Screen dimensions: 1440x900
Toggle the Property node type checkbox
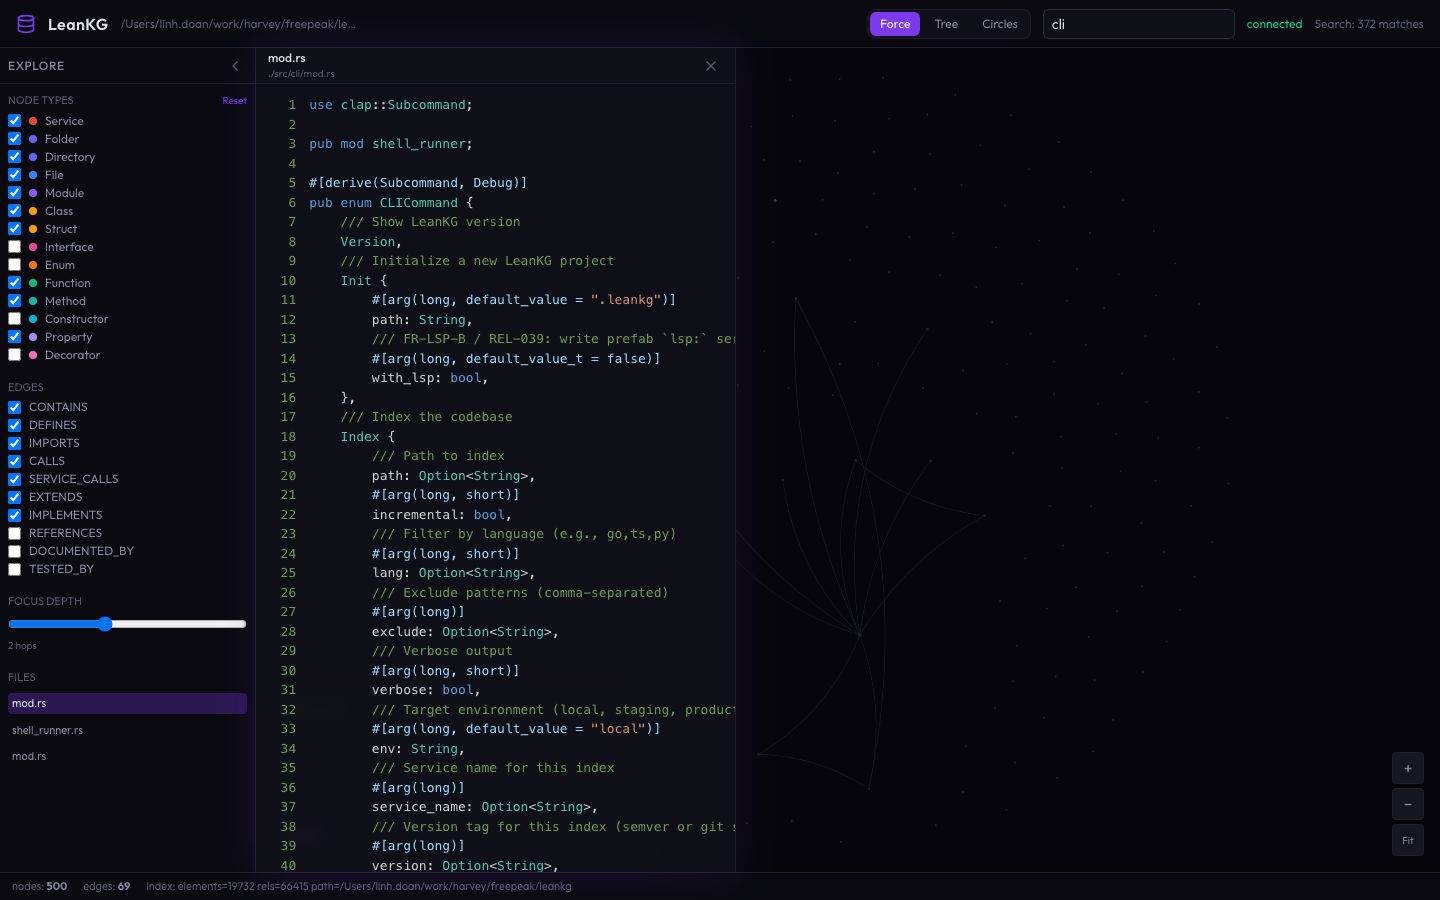point(14,337)
